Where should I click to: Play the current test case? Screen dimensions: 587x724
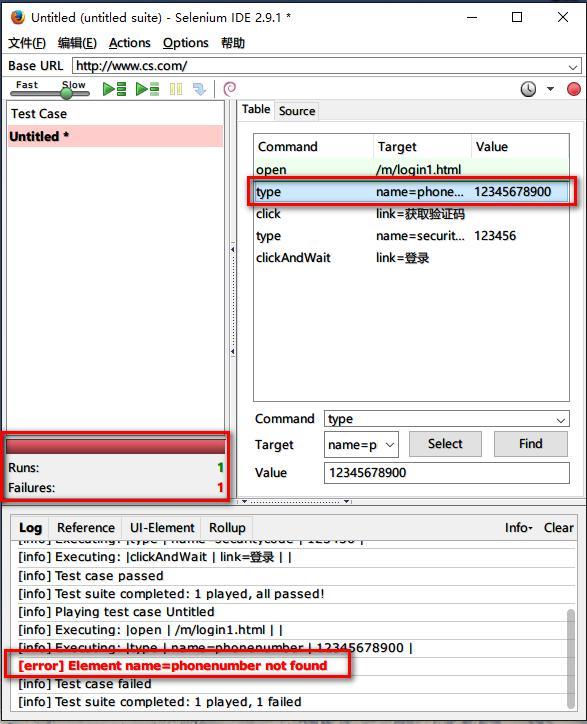click(x=147, y=89)
